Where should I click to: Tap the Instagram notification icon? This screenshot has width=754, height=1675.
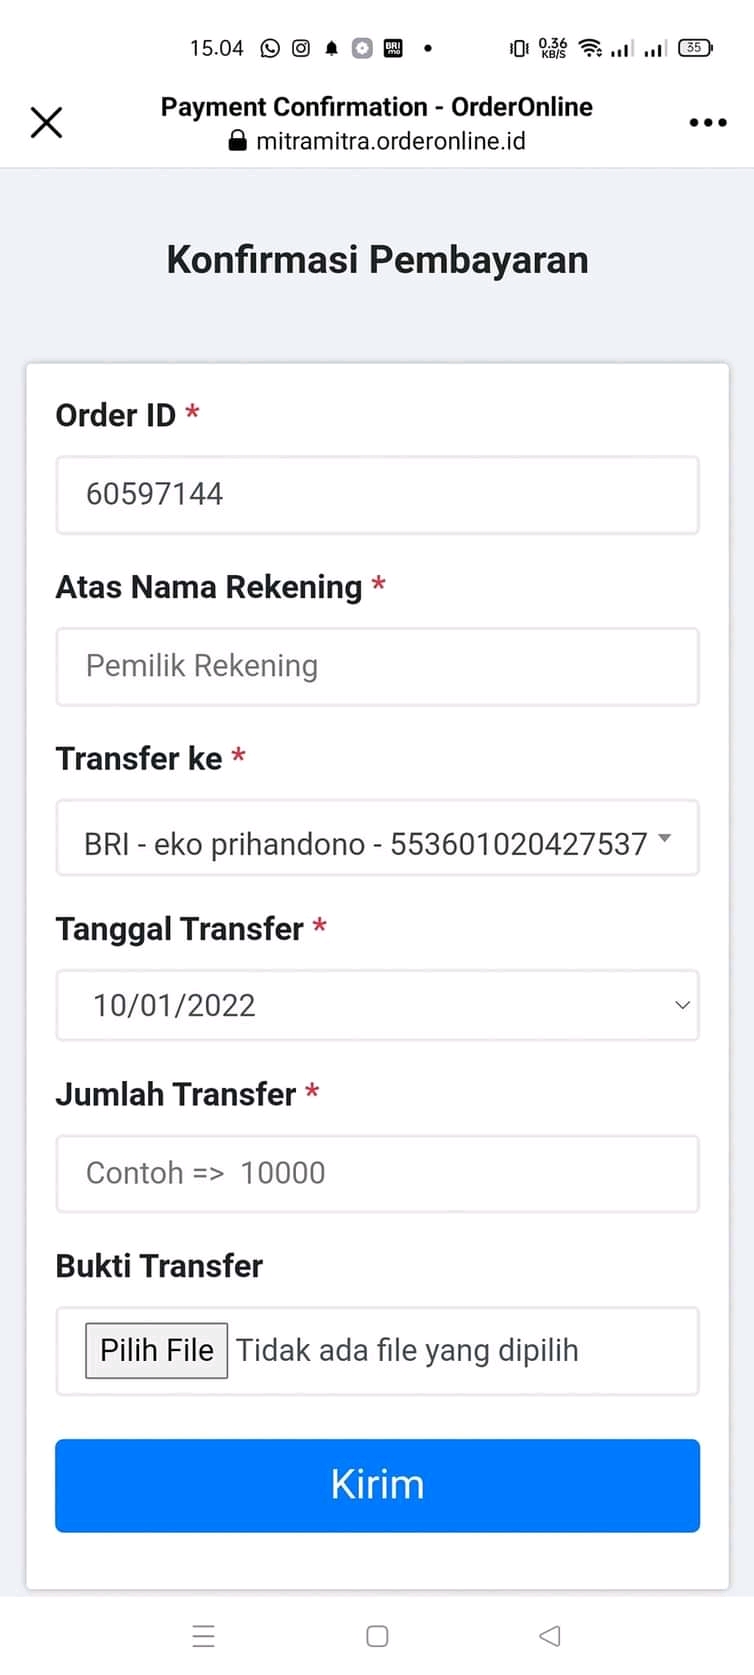pos(301,48)
